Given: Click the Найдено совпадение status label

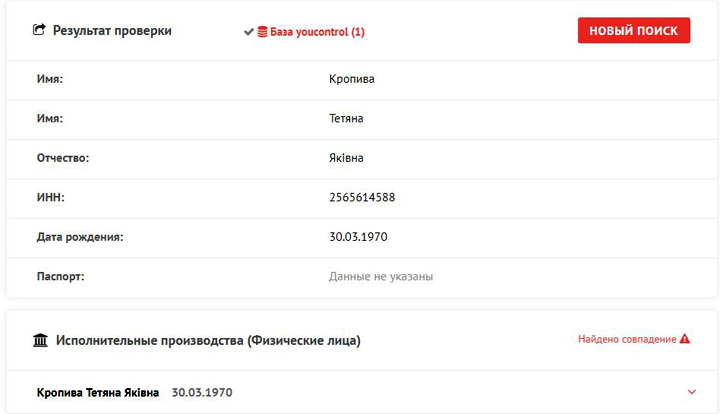Looking at the screenshot, I should (x=627, y=340).
